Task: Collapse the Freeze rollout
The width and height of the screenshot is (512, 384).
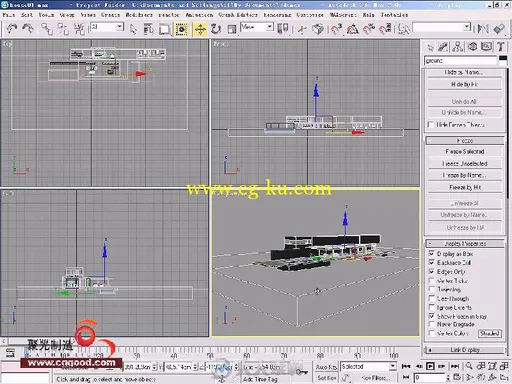Action: click(x=465, y=141)
